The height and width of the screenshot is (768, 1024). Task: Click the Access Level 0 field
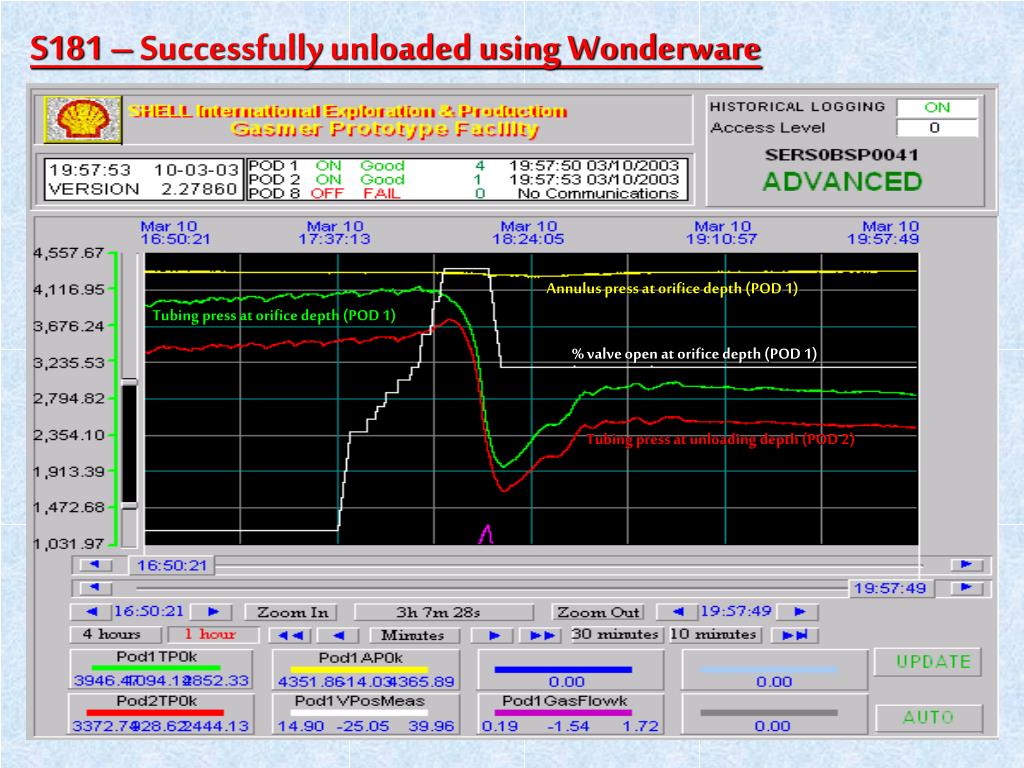point(937,127)
